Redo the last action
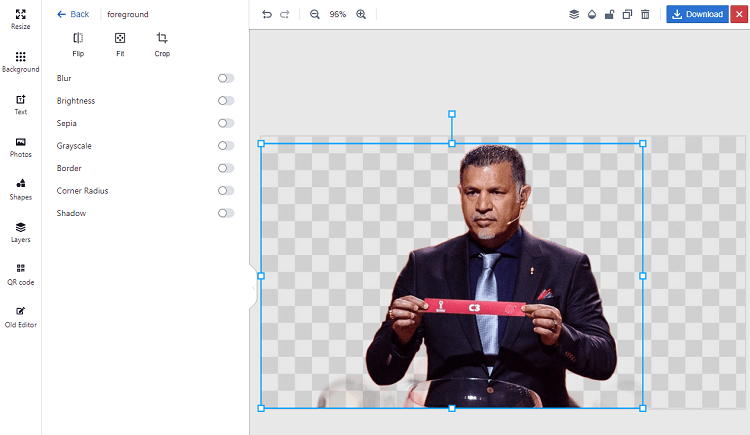This screenshot has width=750, height=435. (285, 14)
